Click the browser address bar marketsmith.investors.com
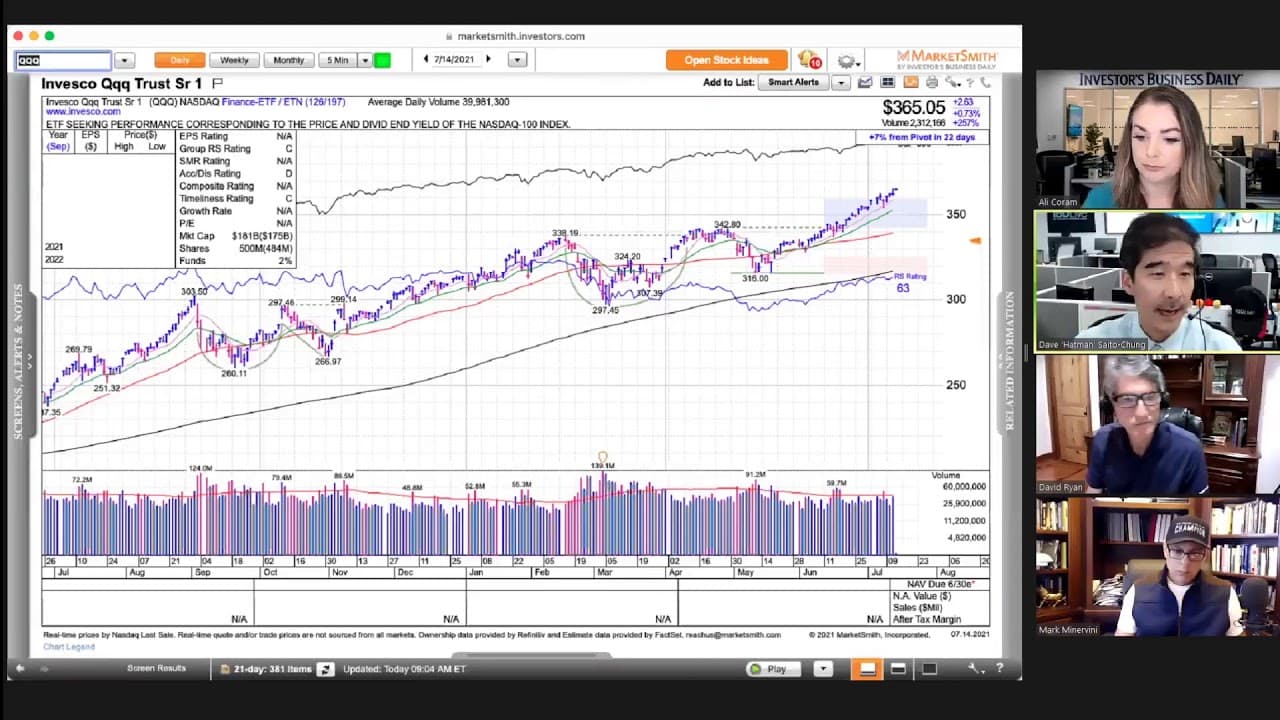Viewport: 1280px width, 720px height. [520, 36]
